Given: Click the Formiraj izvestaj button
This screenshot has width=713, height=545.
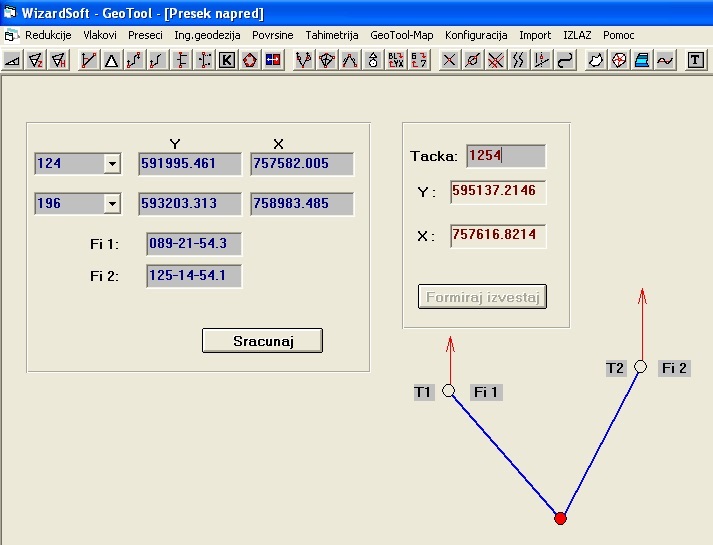Looking at the screenshot, I should pyautogui.click(x=482, y=297).
